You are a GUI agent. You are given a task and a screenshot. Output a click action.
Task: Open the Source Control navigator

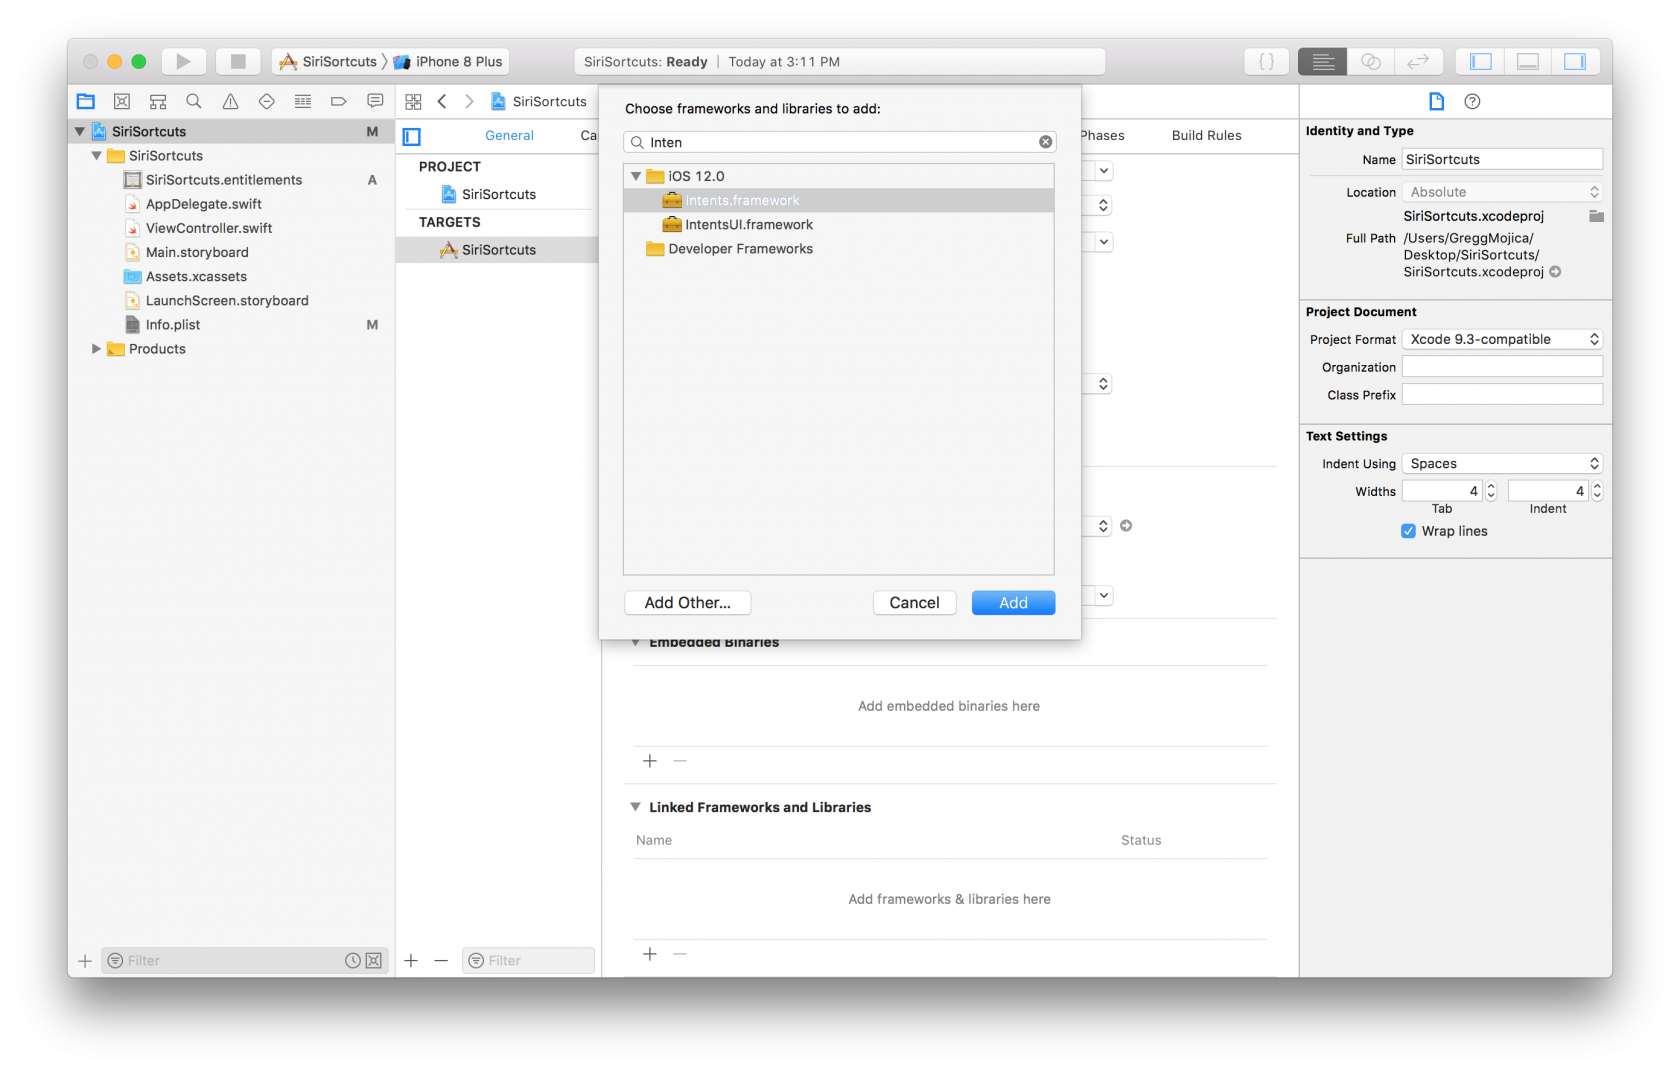121,101
